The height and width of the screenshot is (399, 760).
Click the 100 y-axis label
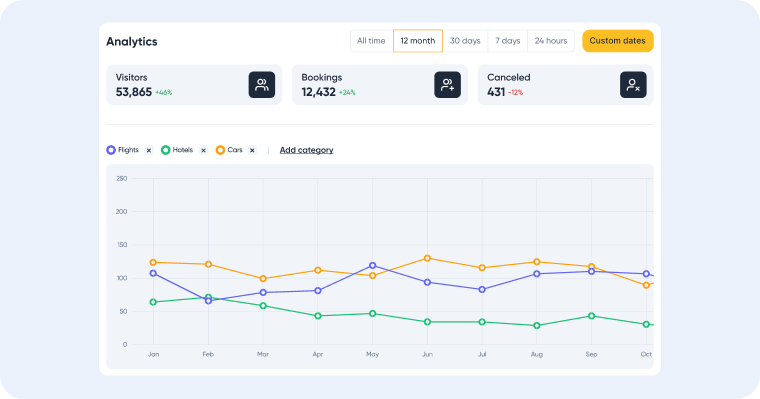122,278
